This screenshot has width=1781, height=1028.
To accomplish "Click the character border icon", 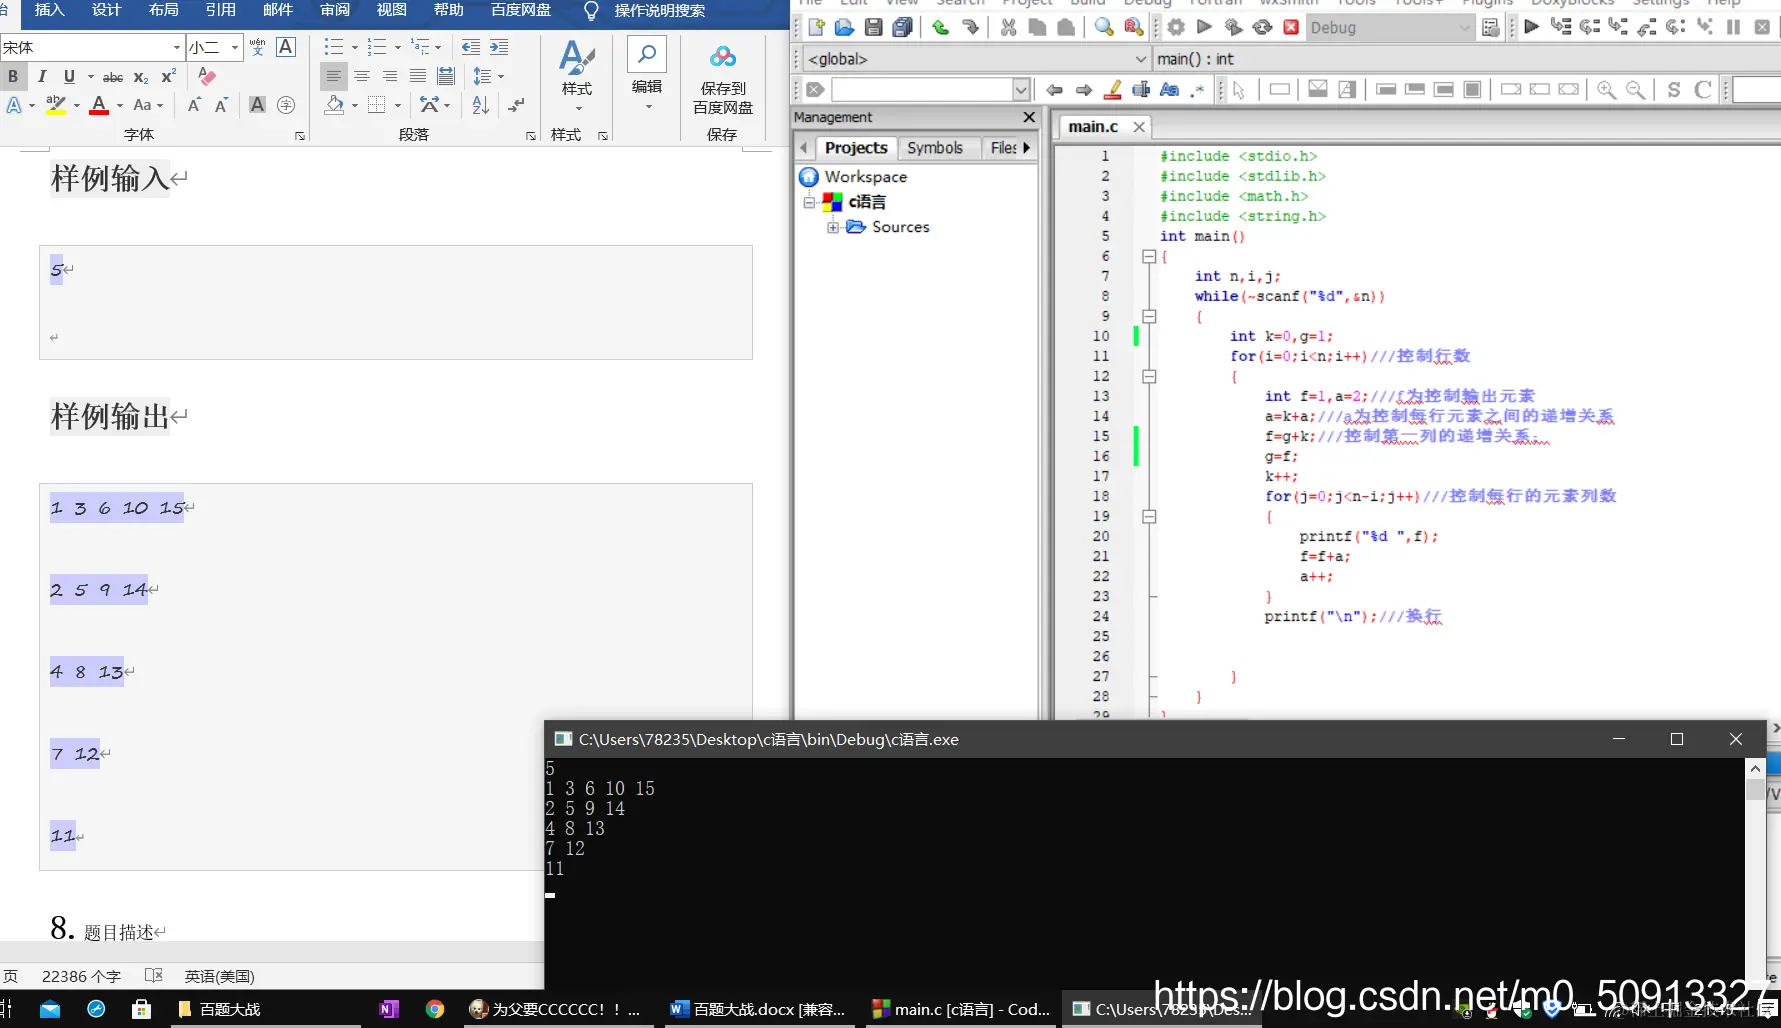I will (286, 47).
